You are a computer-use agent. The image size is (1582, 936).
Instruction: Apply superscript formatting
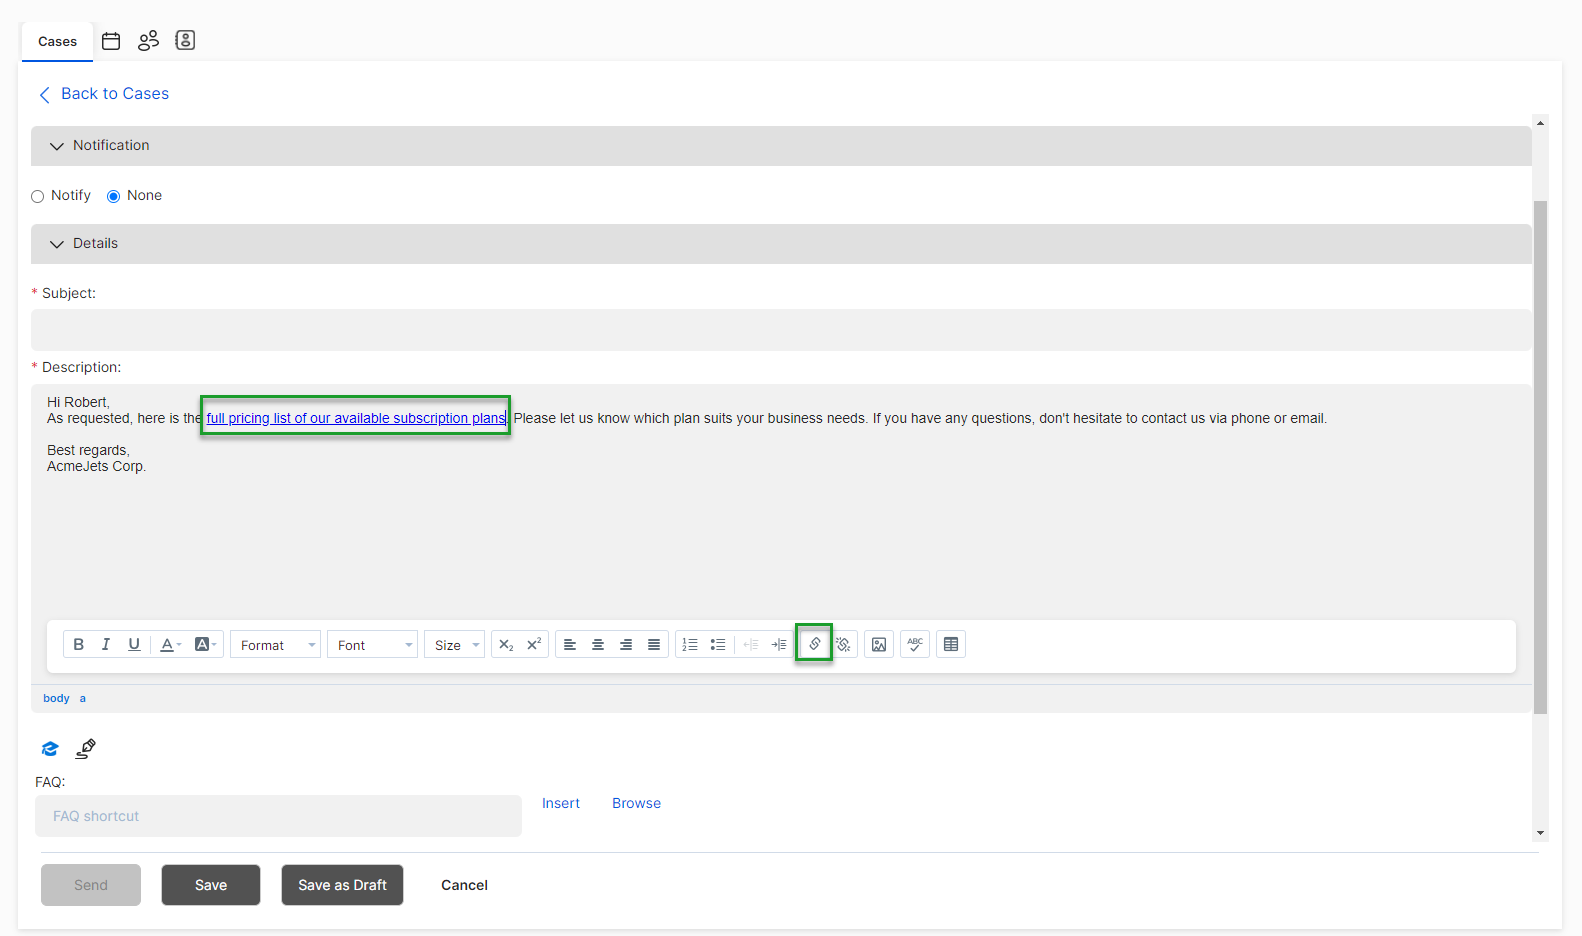point(534,645)
